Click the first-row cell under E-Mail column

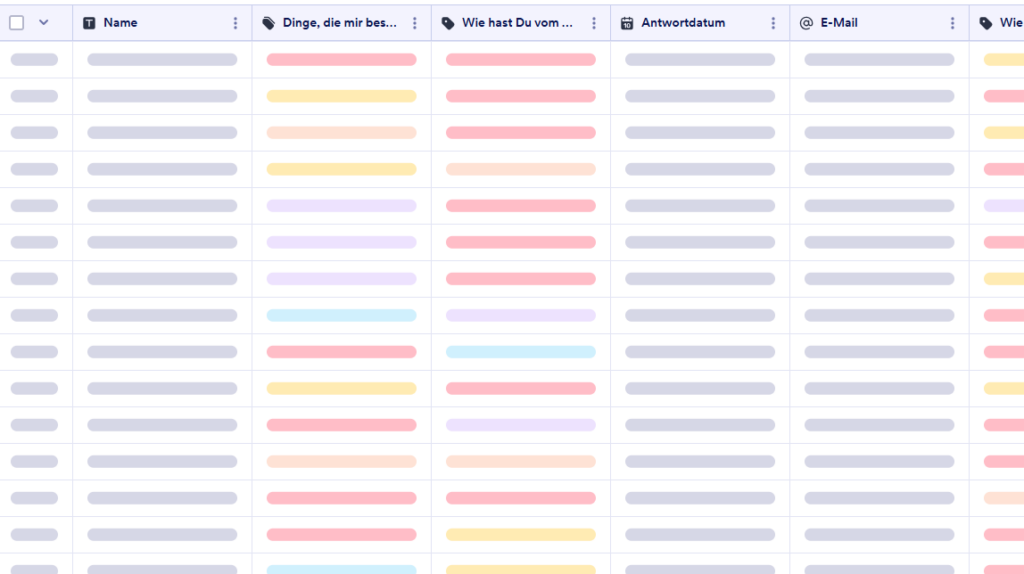pyautogui.click(x=879, y=60)
